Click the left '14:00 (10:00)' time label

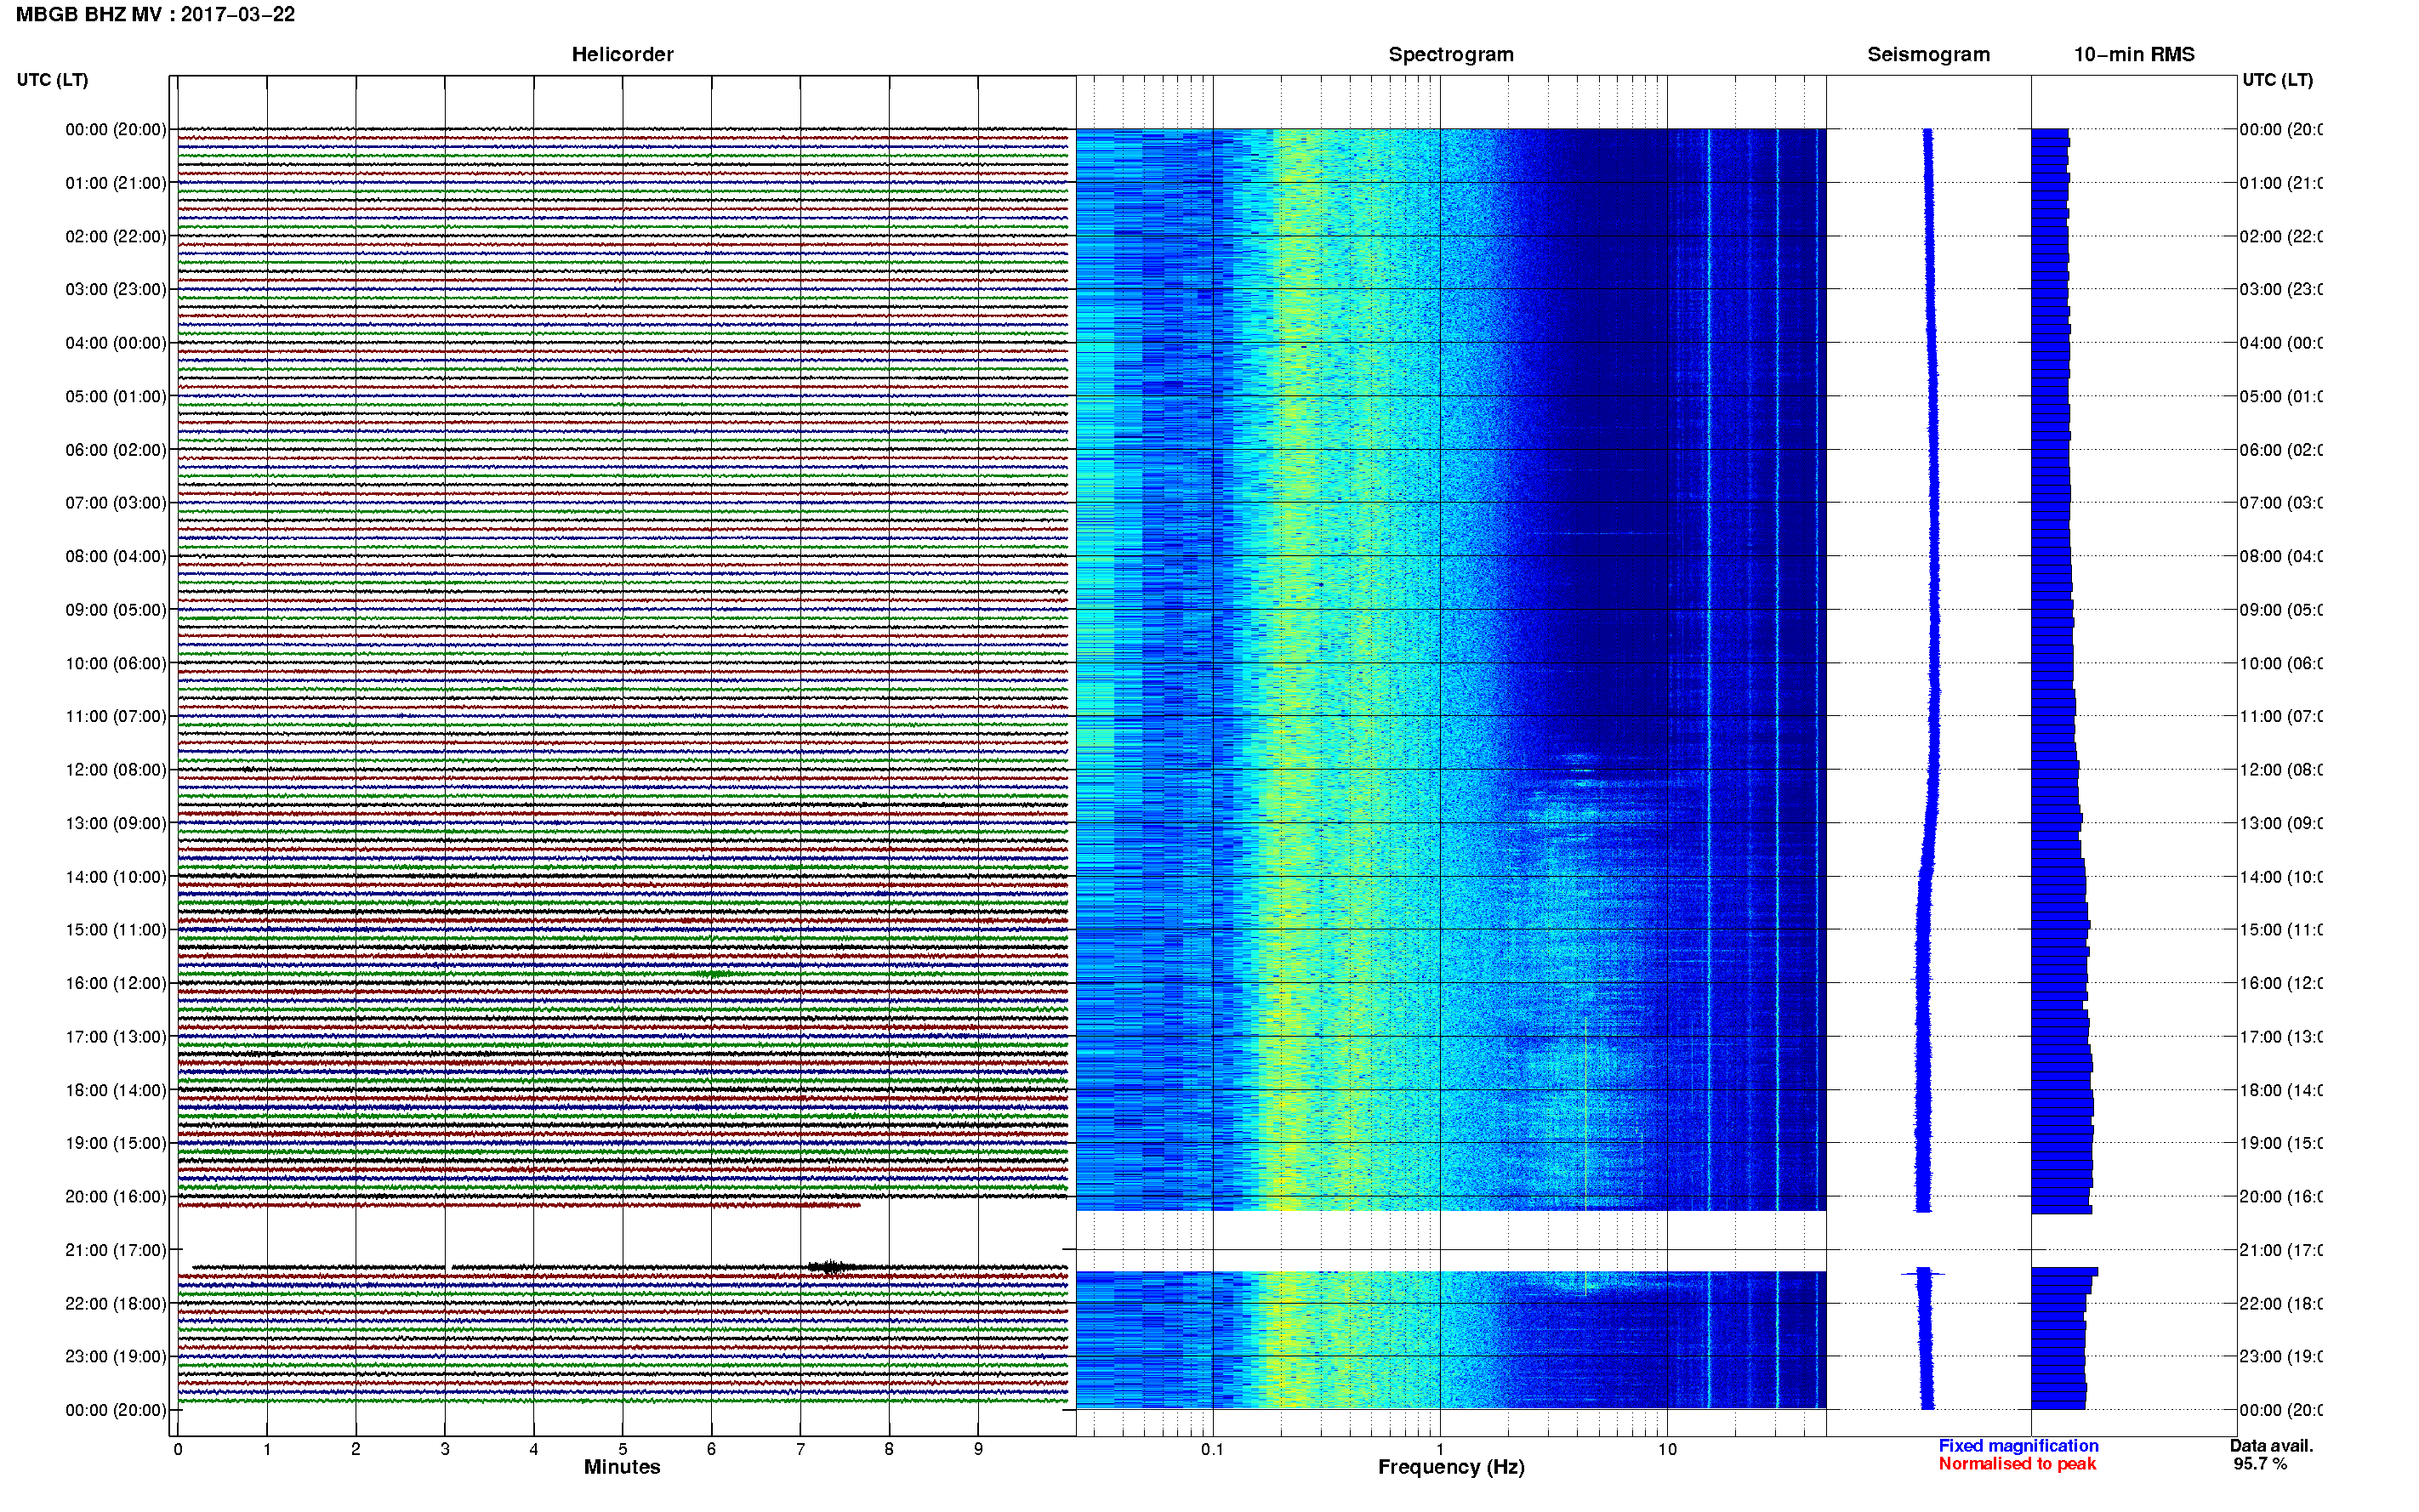point(116,877)
